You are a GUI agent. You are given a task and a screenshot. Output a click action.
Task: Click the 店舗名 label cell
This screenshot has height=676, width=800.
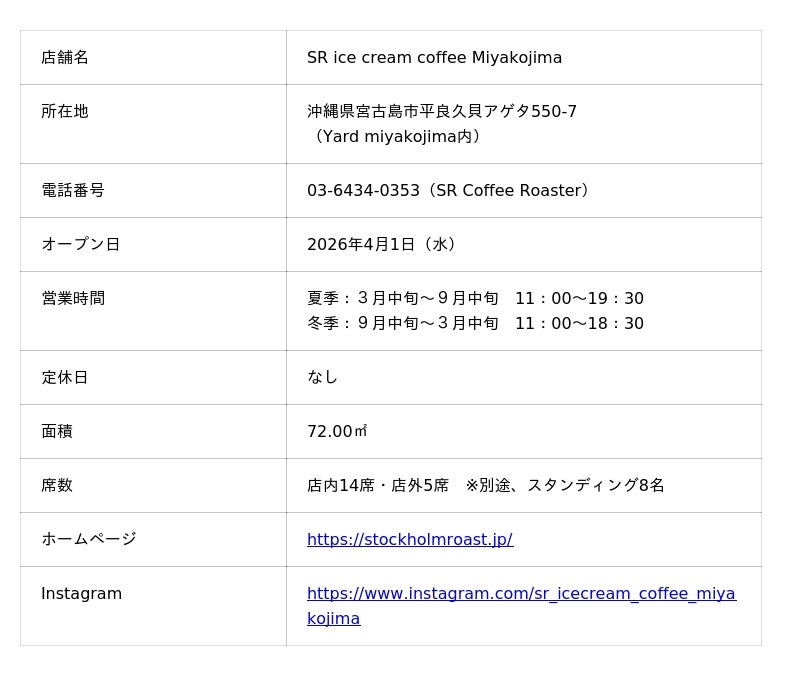click(65, 58)
